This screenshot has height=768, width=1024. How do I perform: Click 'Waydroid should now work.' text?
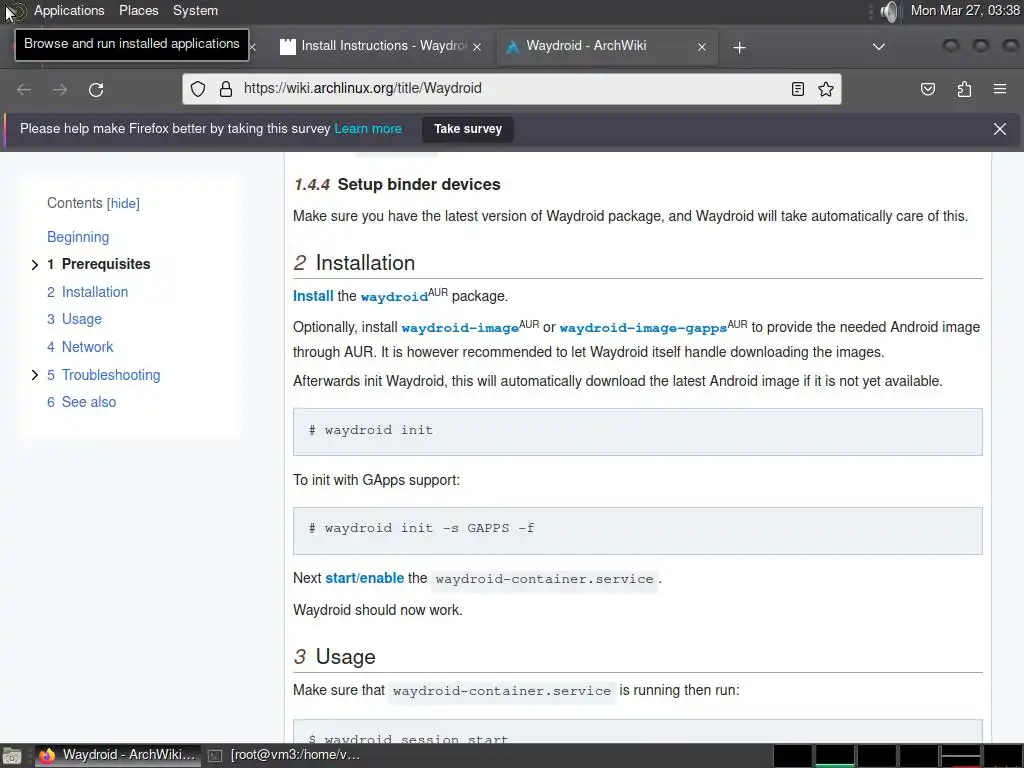point(377,610)
